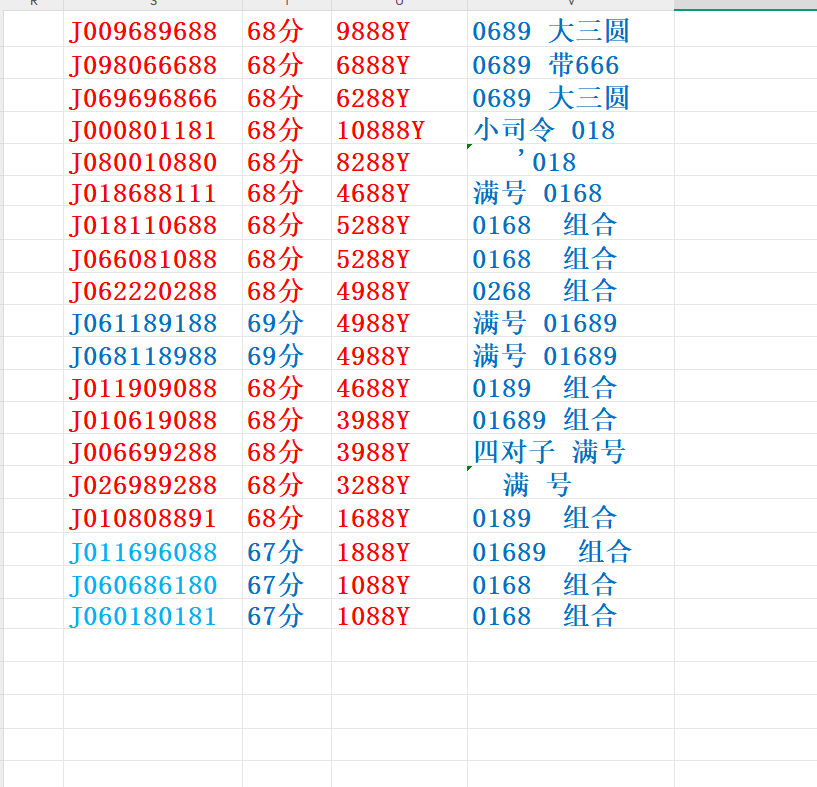817x787 pixels.
Task: Select cell J066081088
Action: (153, 257)
